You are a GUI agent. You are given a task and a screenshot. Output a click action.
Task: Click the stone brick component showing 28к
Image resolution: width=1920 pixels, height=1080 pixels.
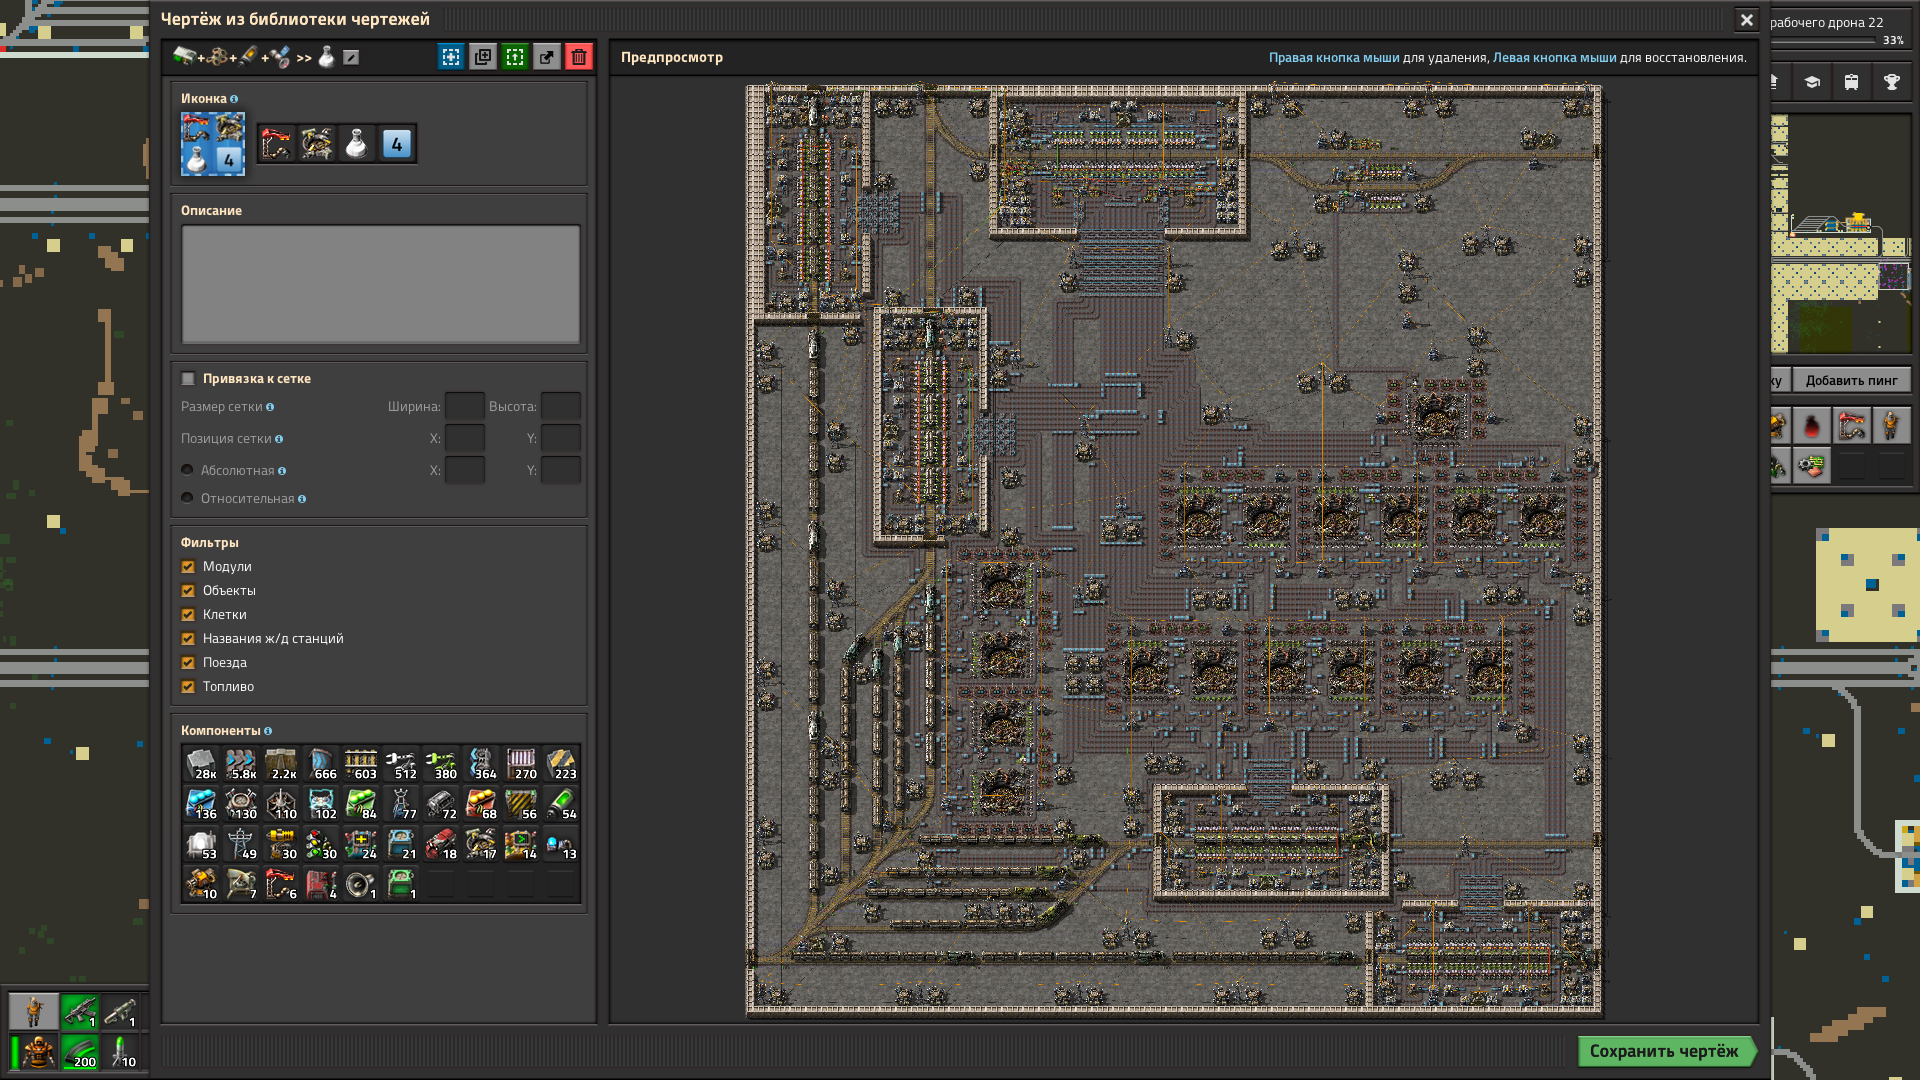click(201, 764)
